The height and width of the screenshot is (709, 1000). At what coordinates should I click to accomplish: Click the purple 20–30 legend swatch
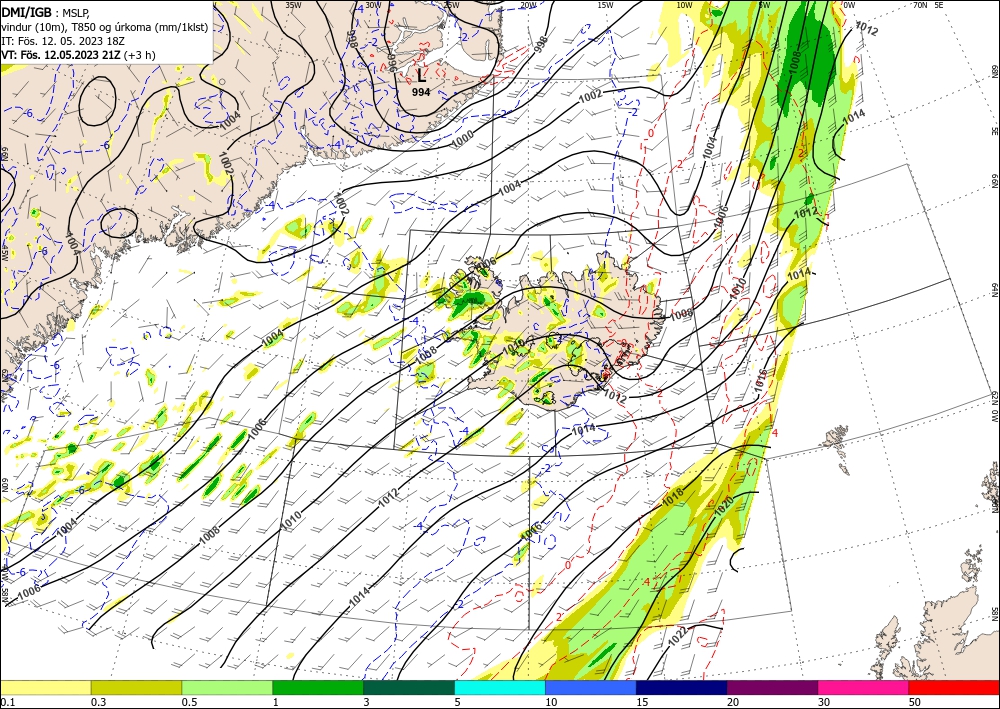(772, 688)
